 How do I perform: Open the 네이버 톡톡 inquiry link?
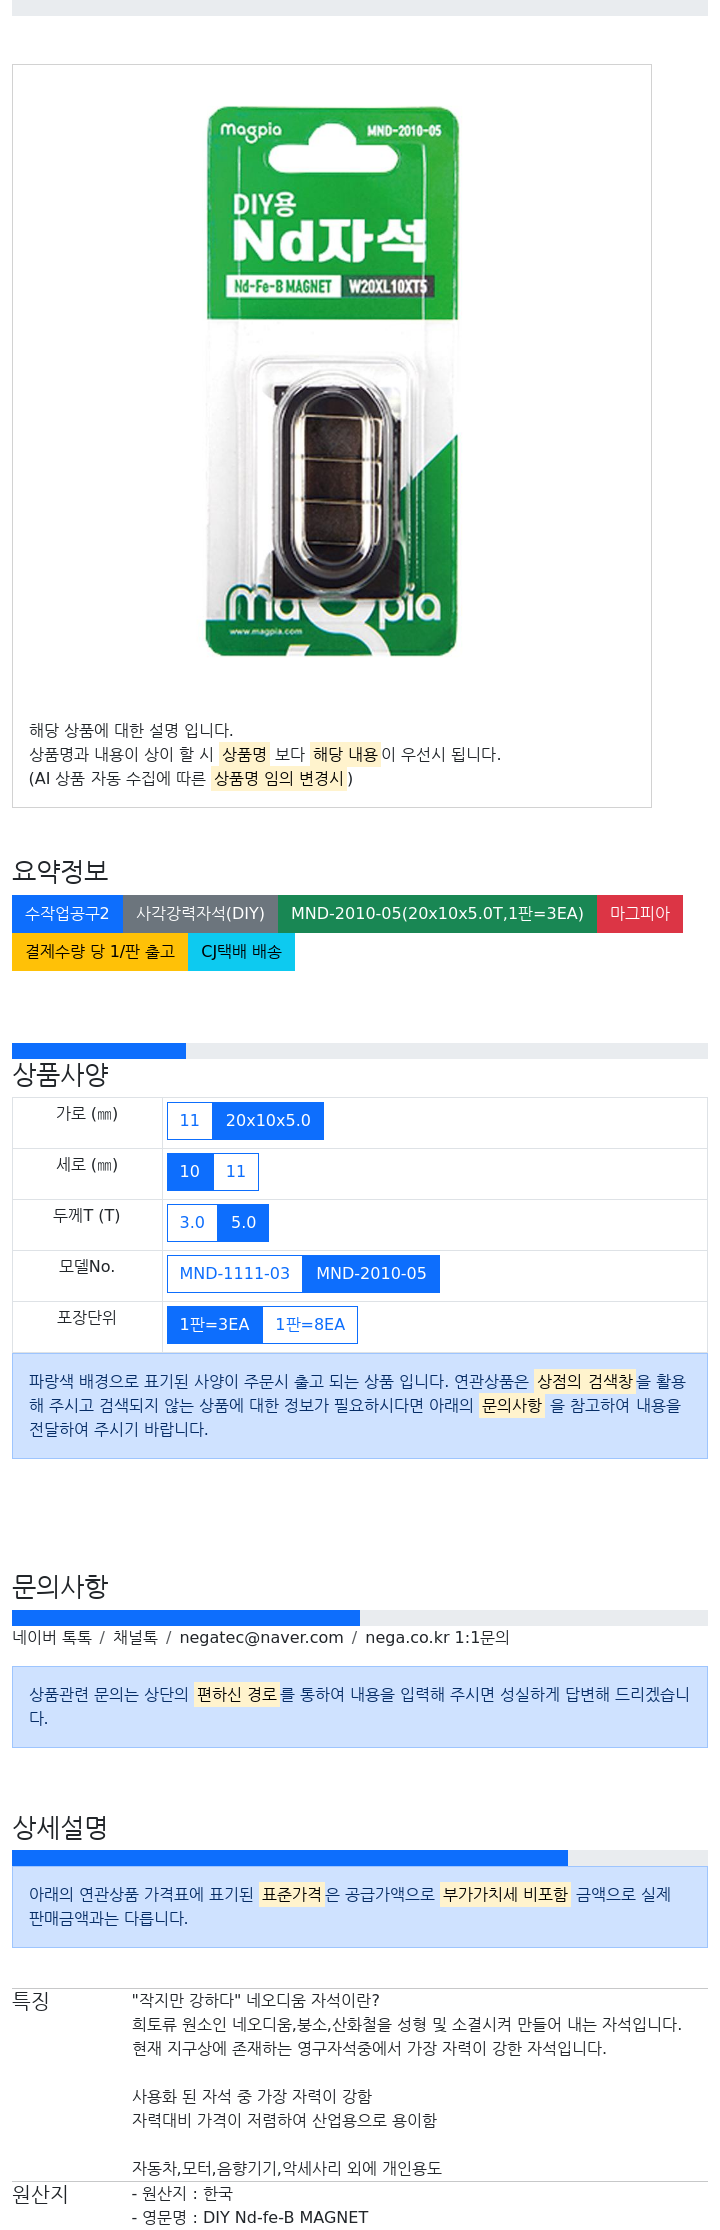52,1638
